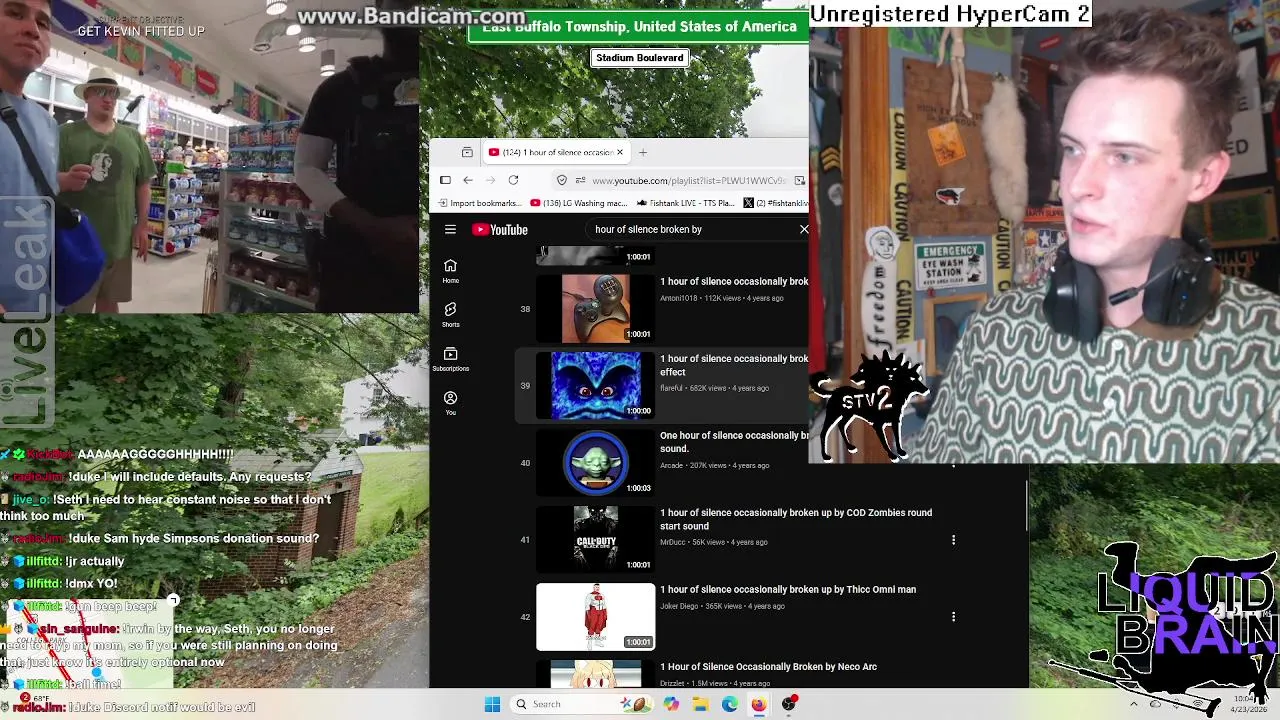Open the Windows Start menu
The width and height of the screenshot is (1280, 720).
492,704
